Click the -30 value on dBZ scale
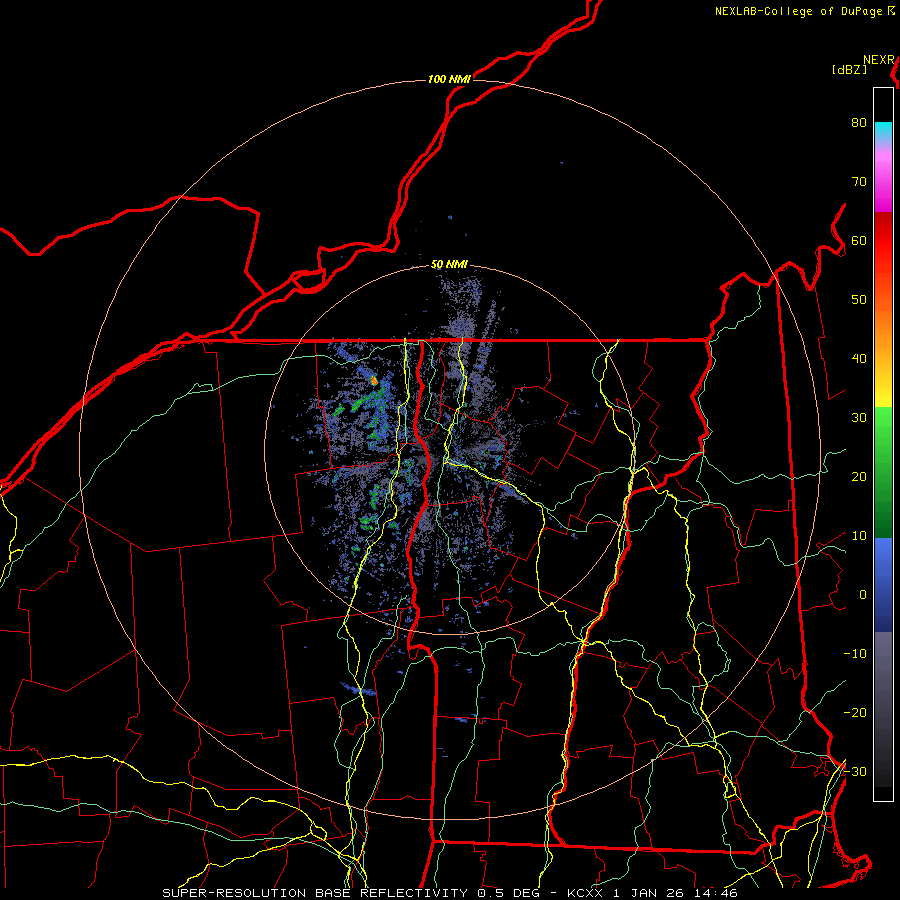This screenshot has height=900, width=900. (x=855, y=772)
